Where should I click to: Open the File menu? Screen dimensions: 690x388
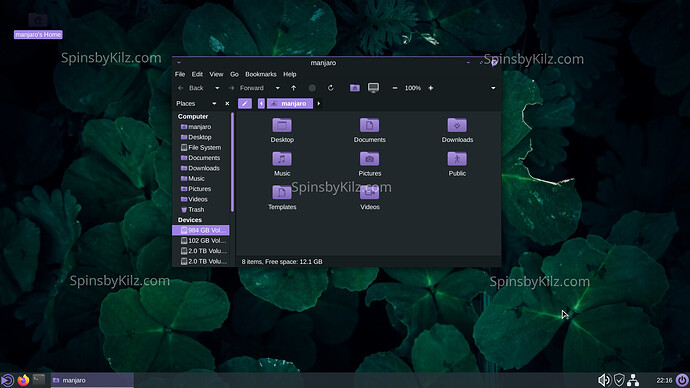tap(180, 74)
